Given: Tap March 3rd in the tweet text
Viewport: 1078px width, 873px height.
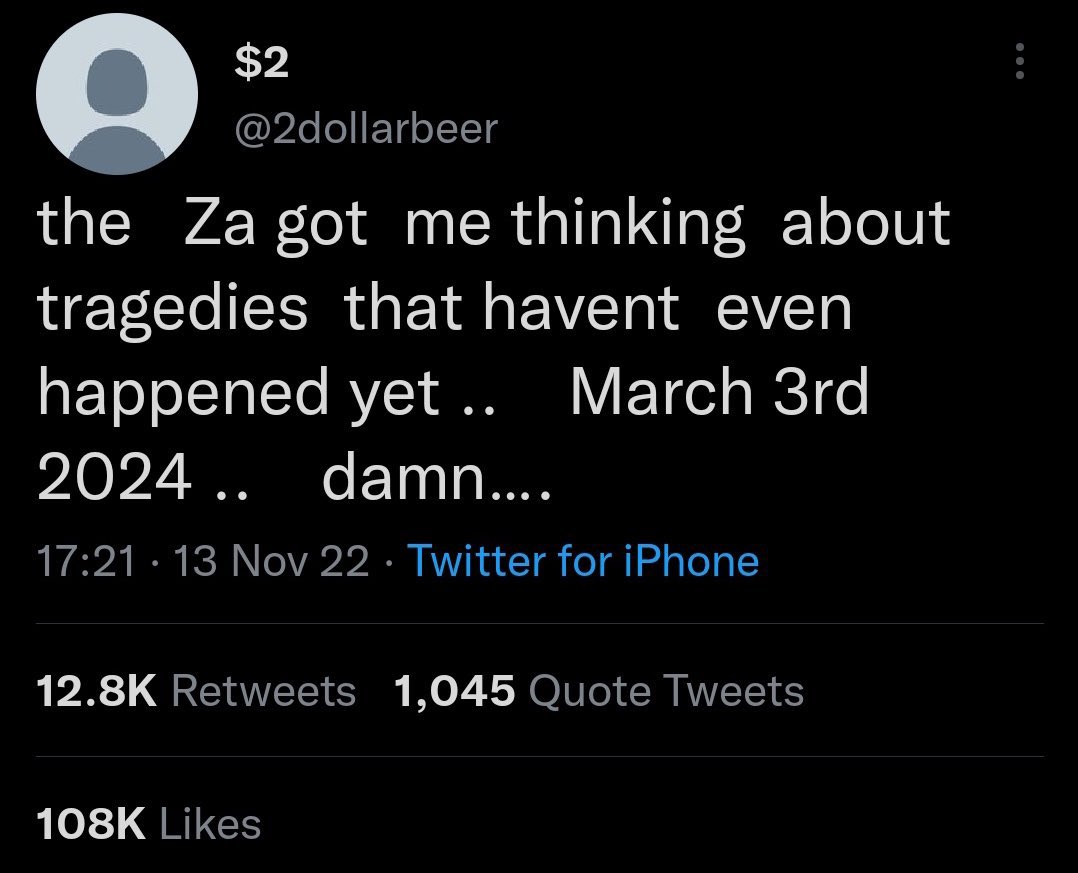Looking at the screenshot, I should (720, 391).
